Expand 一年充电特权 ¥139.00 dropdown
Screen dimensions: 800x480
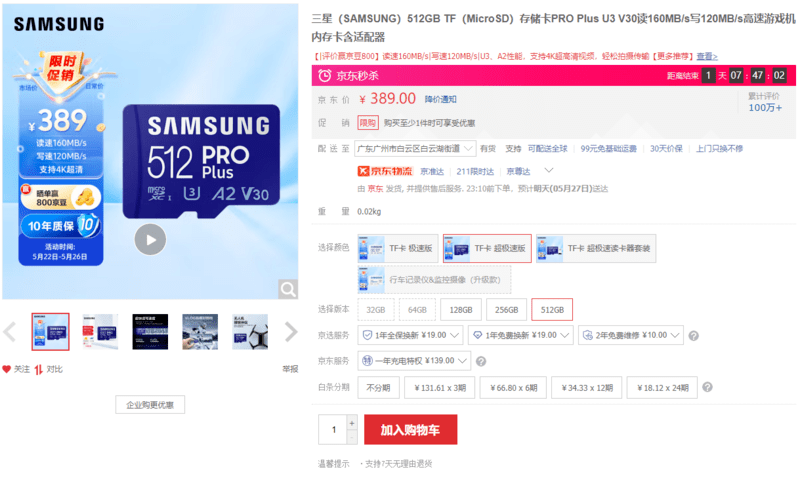pos(414,361)
